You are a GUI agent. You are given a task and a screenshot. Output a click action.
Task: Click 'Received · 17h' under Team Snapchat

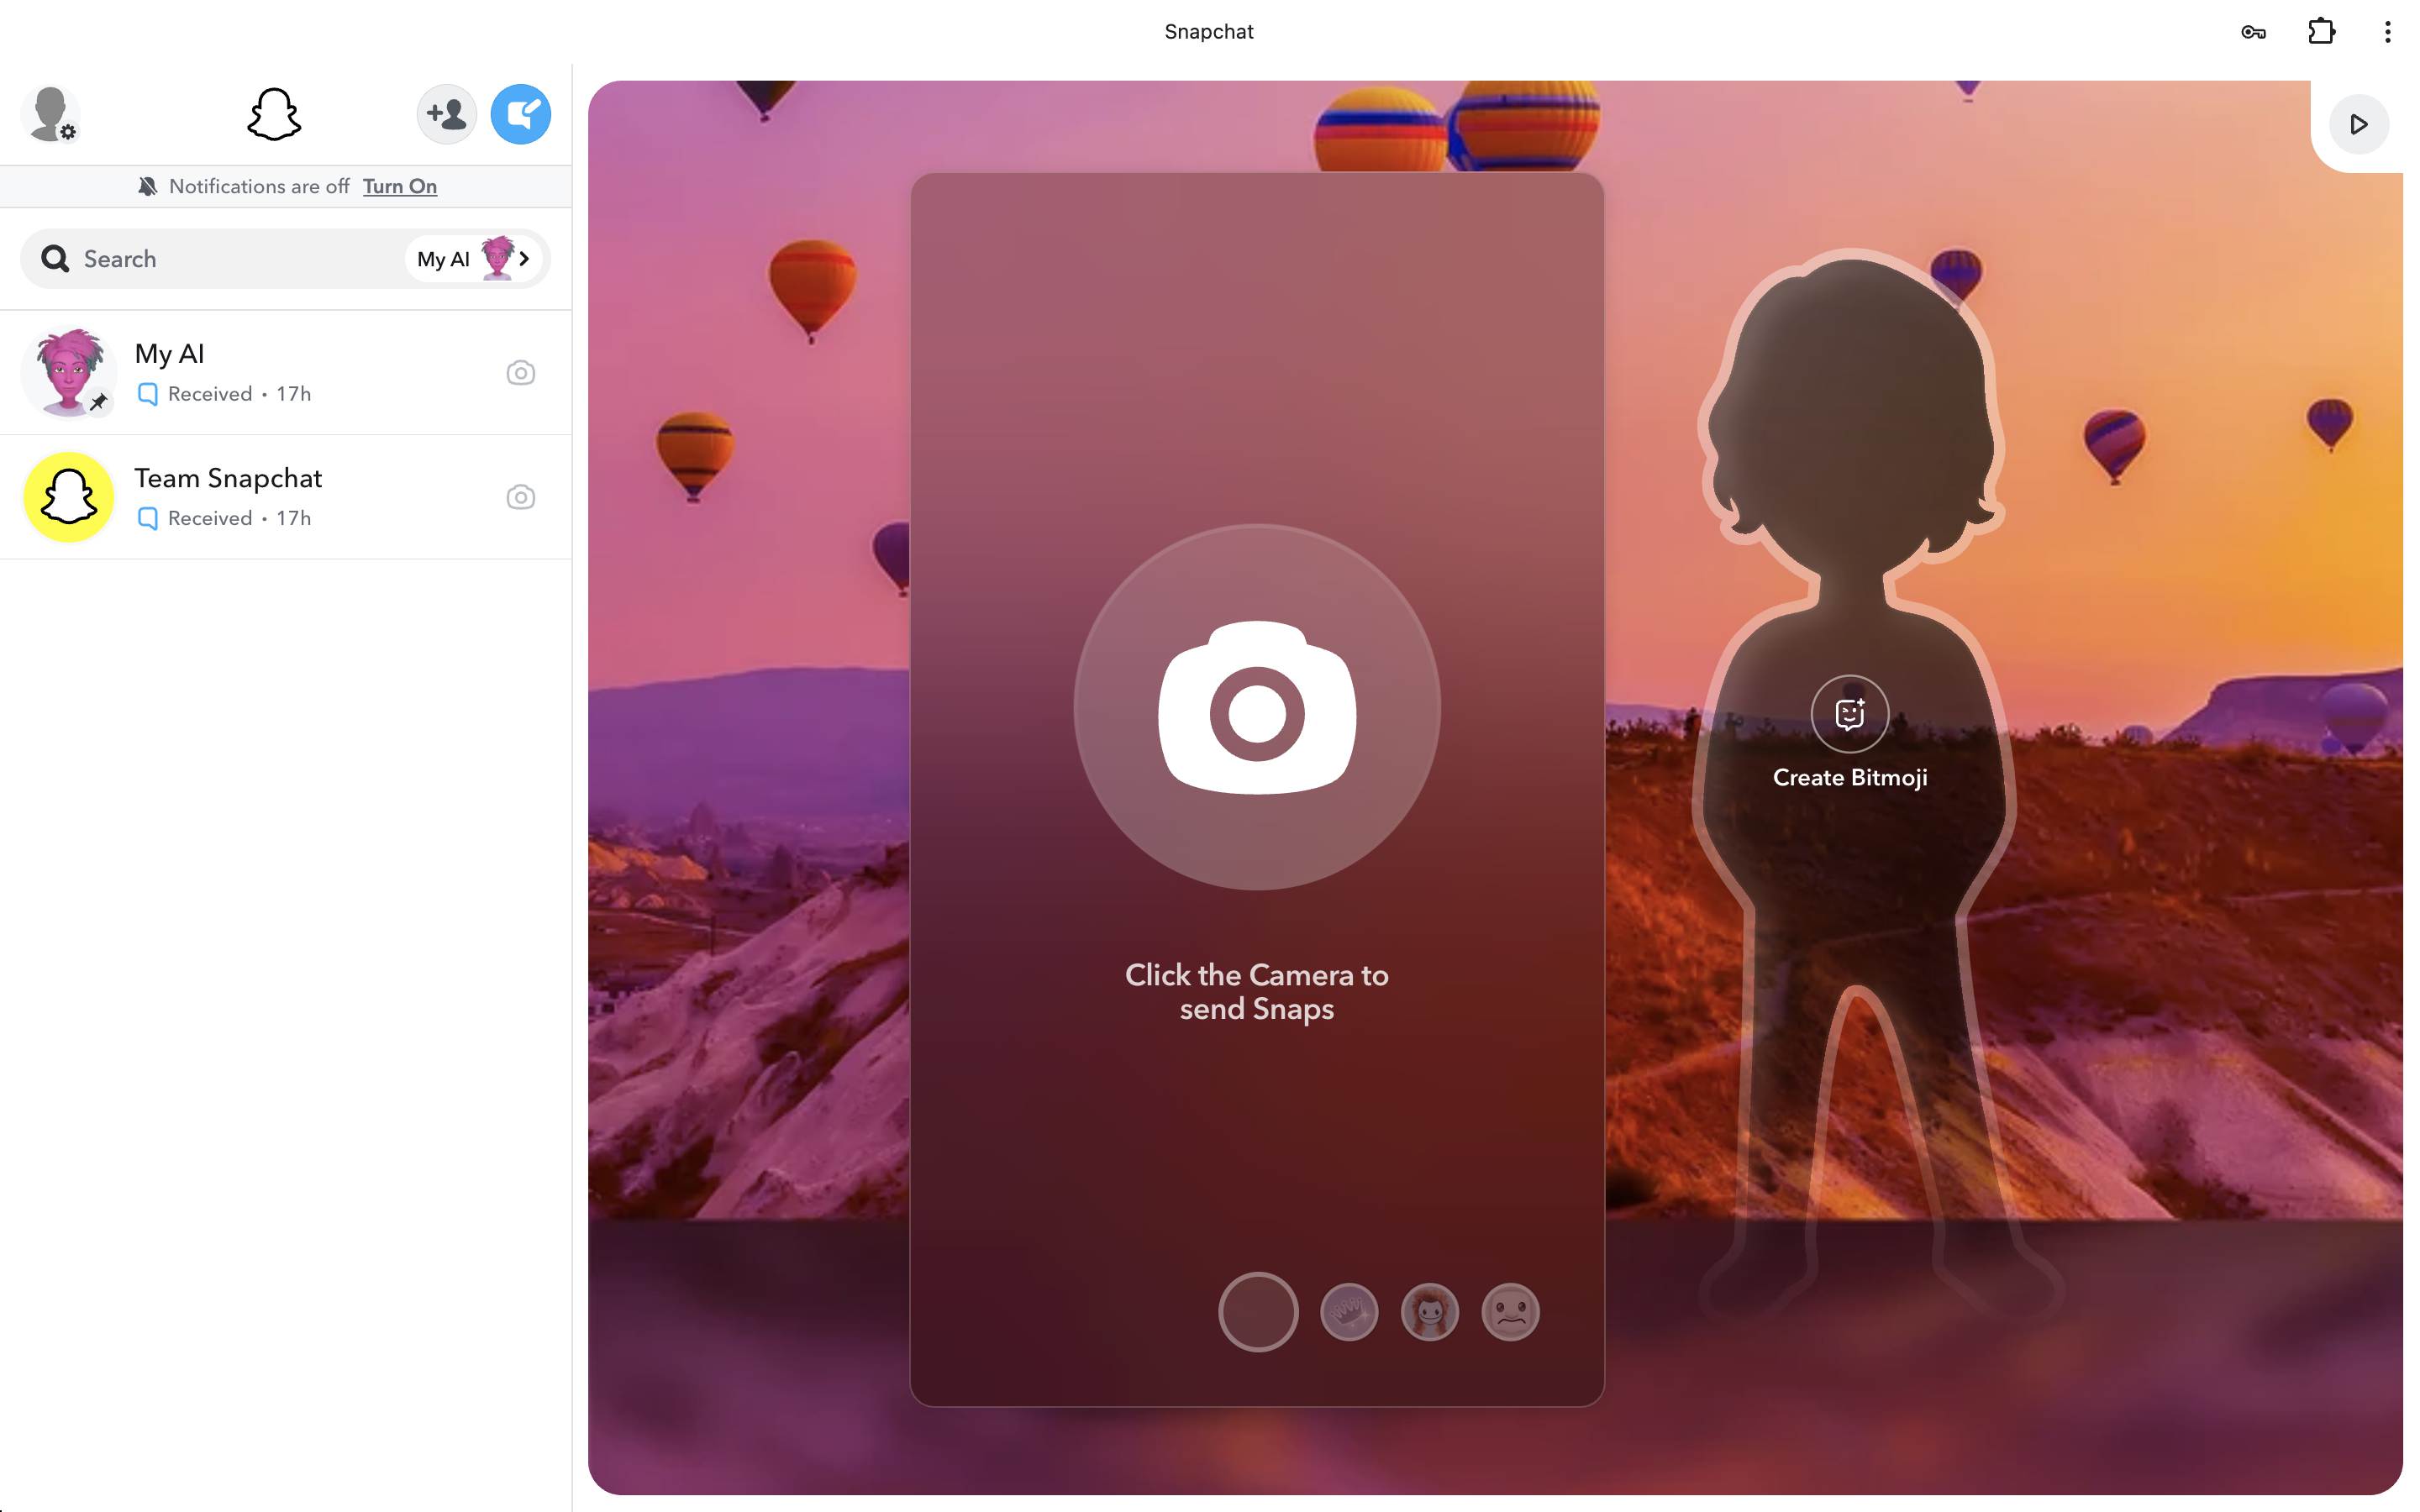tap(239, 518)
